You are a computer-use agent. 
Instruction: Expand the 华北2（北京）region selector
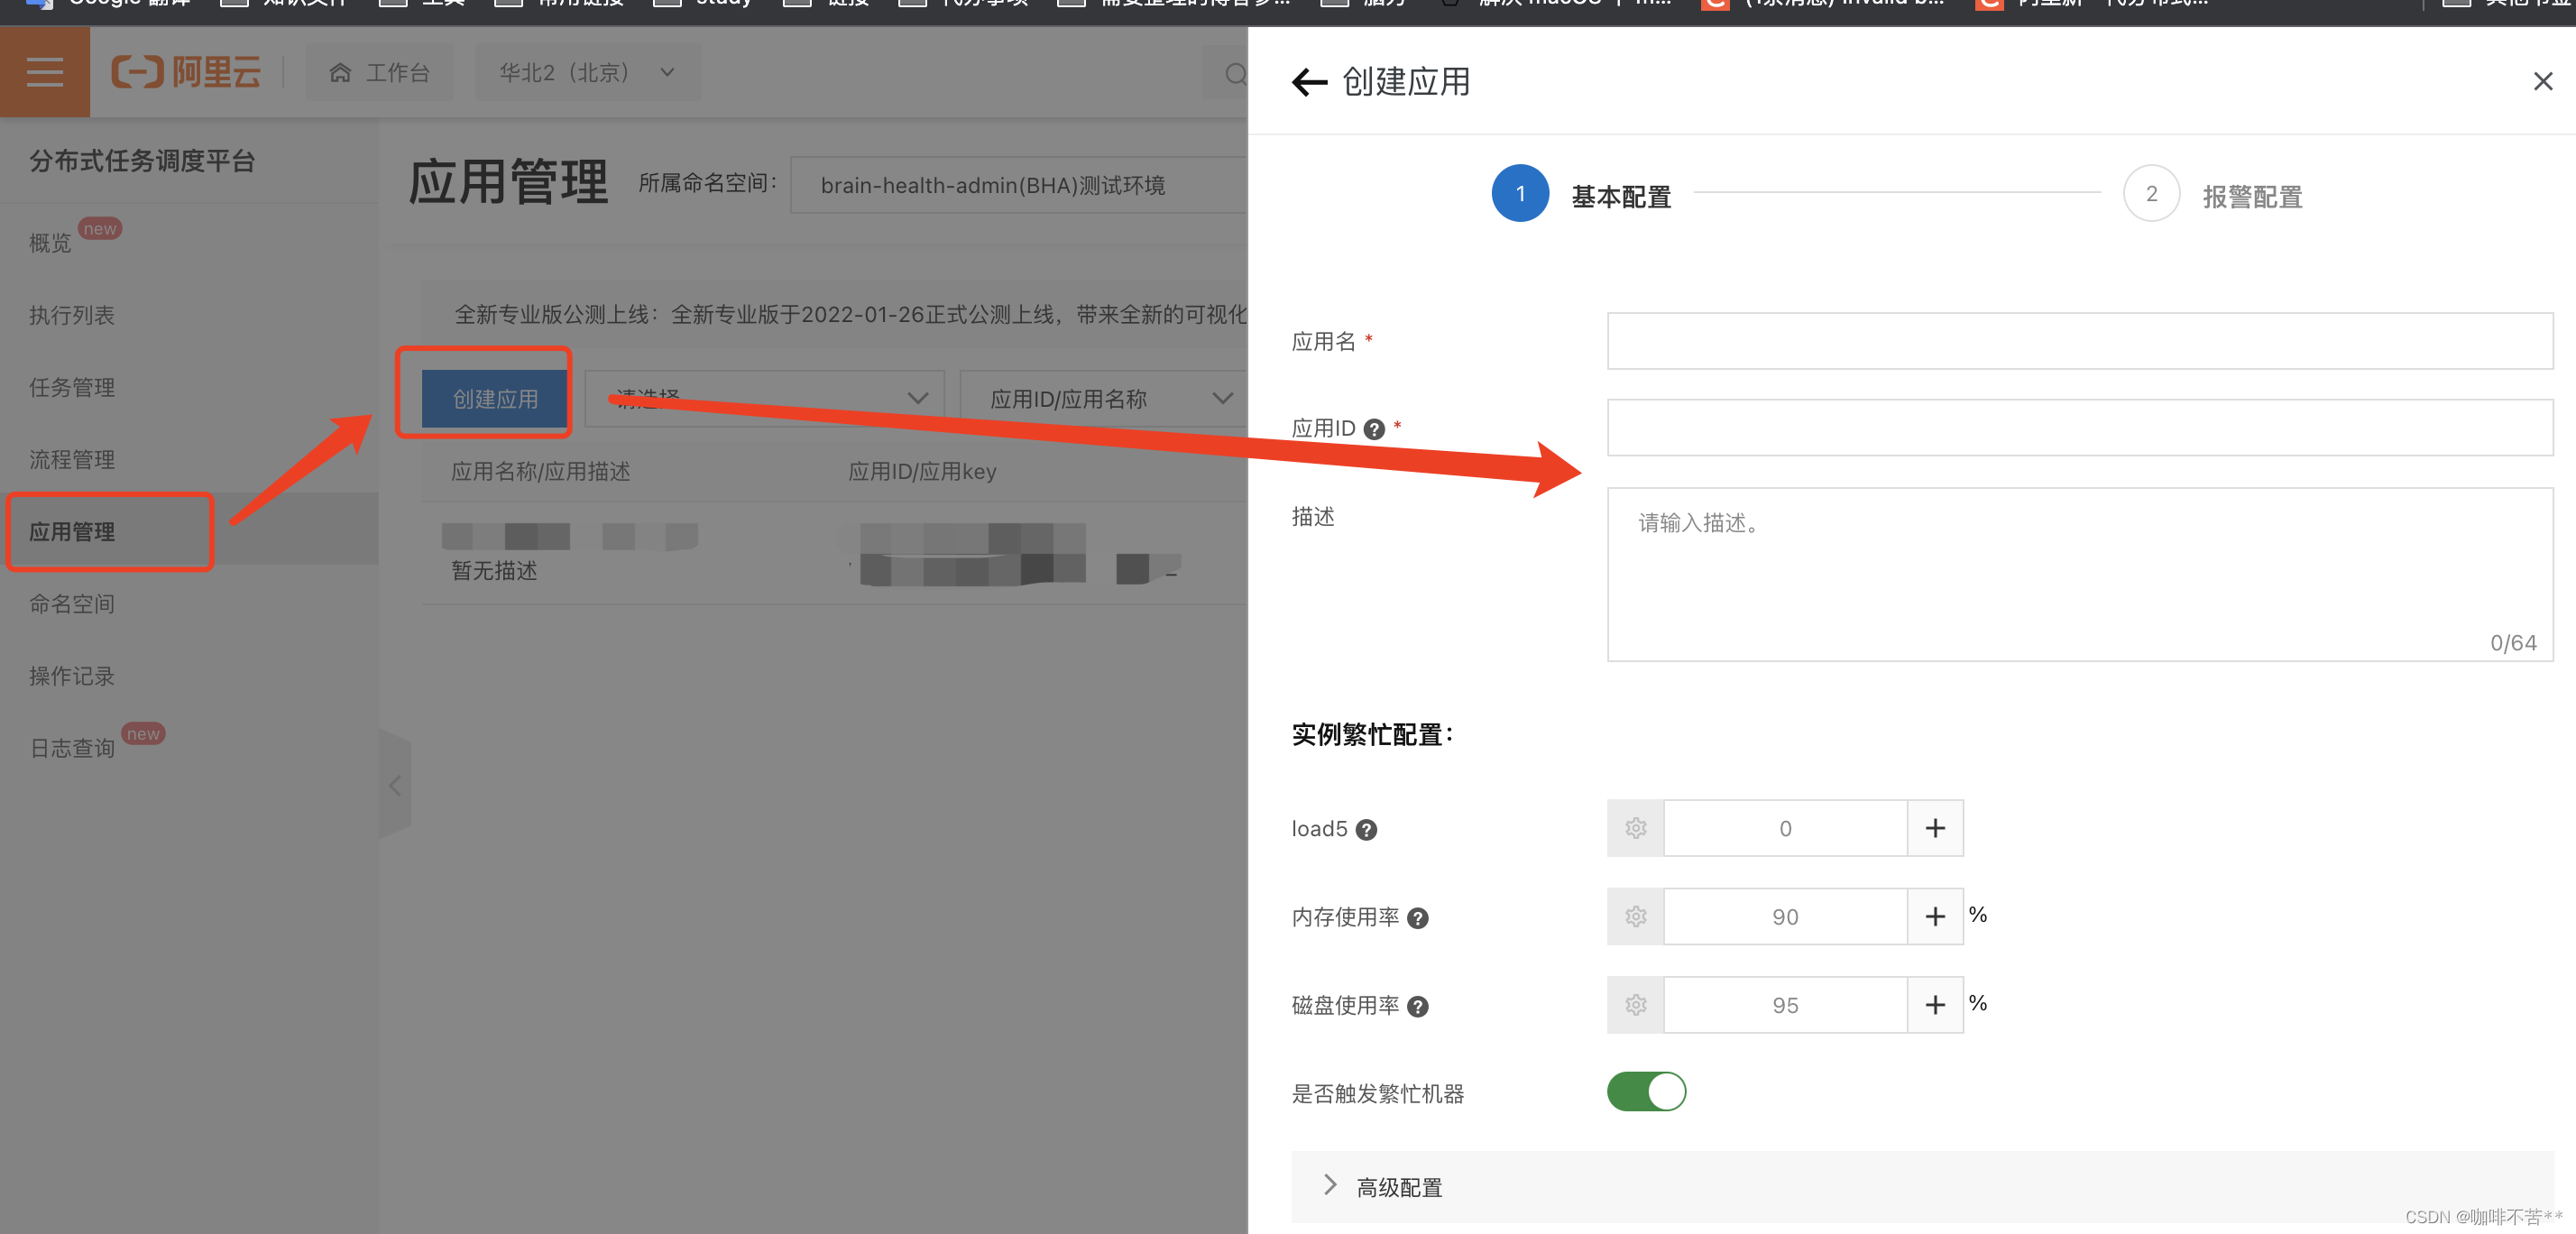(587, 72)
